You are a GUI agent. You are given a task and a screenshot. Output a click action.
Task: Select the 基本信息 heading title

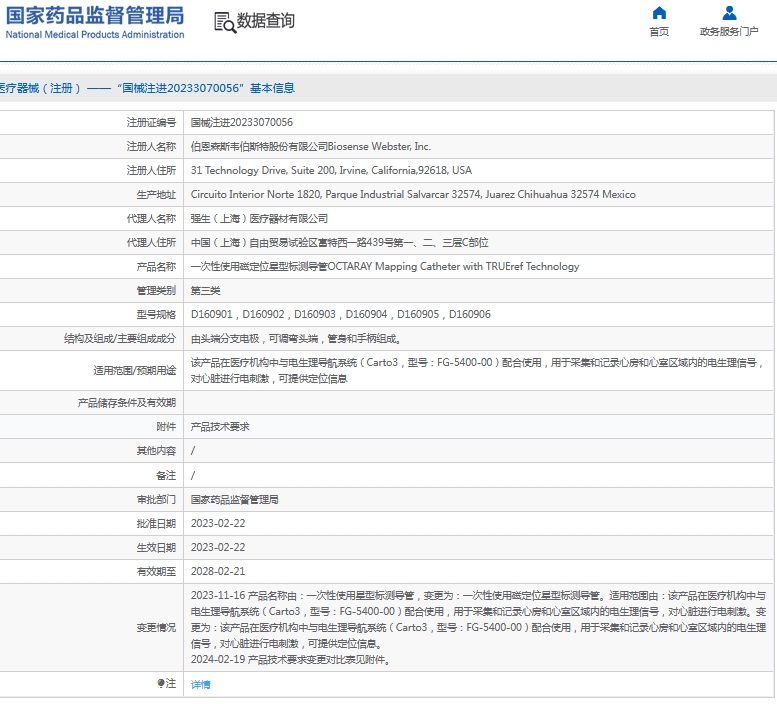tap(272, 88)
